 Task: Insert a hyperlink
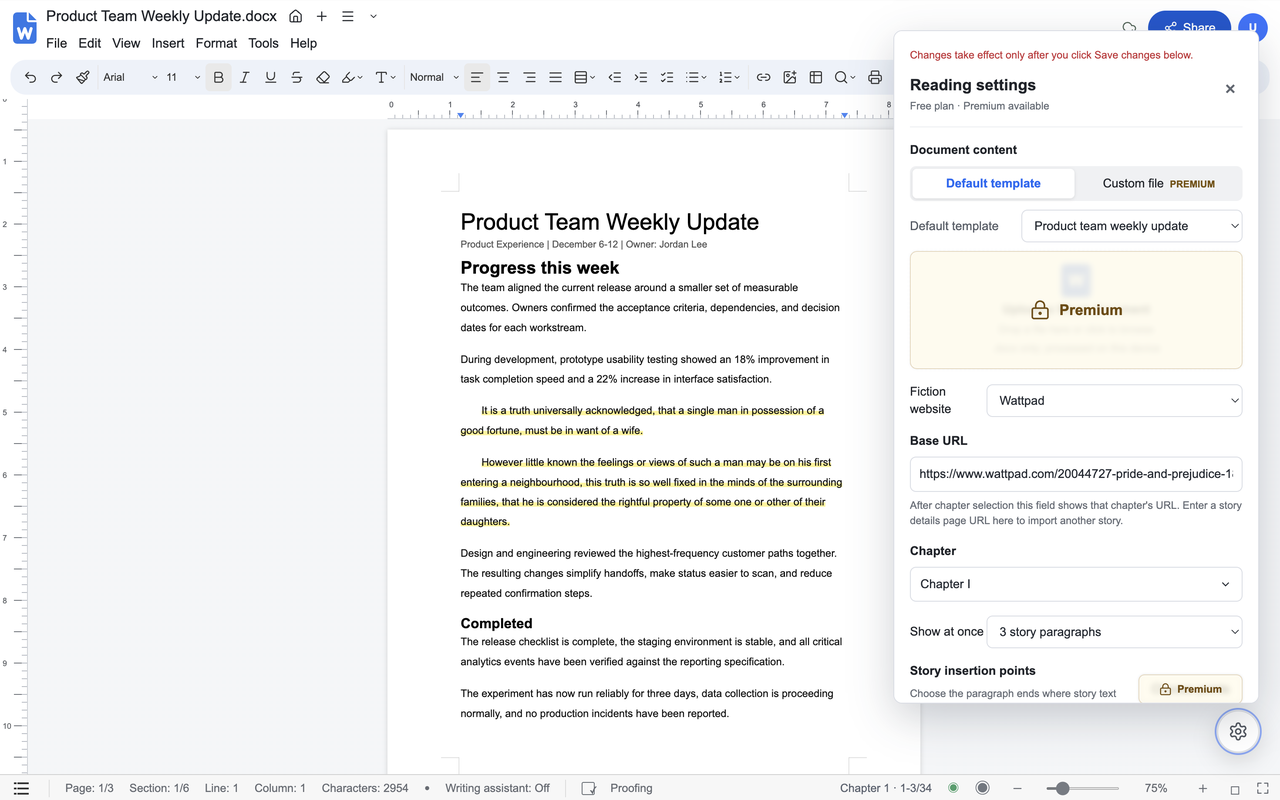[x=763, y=77]
